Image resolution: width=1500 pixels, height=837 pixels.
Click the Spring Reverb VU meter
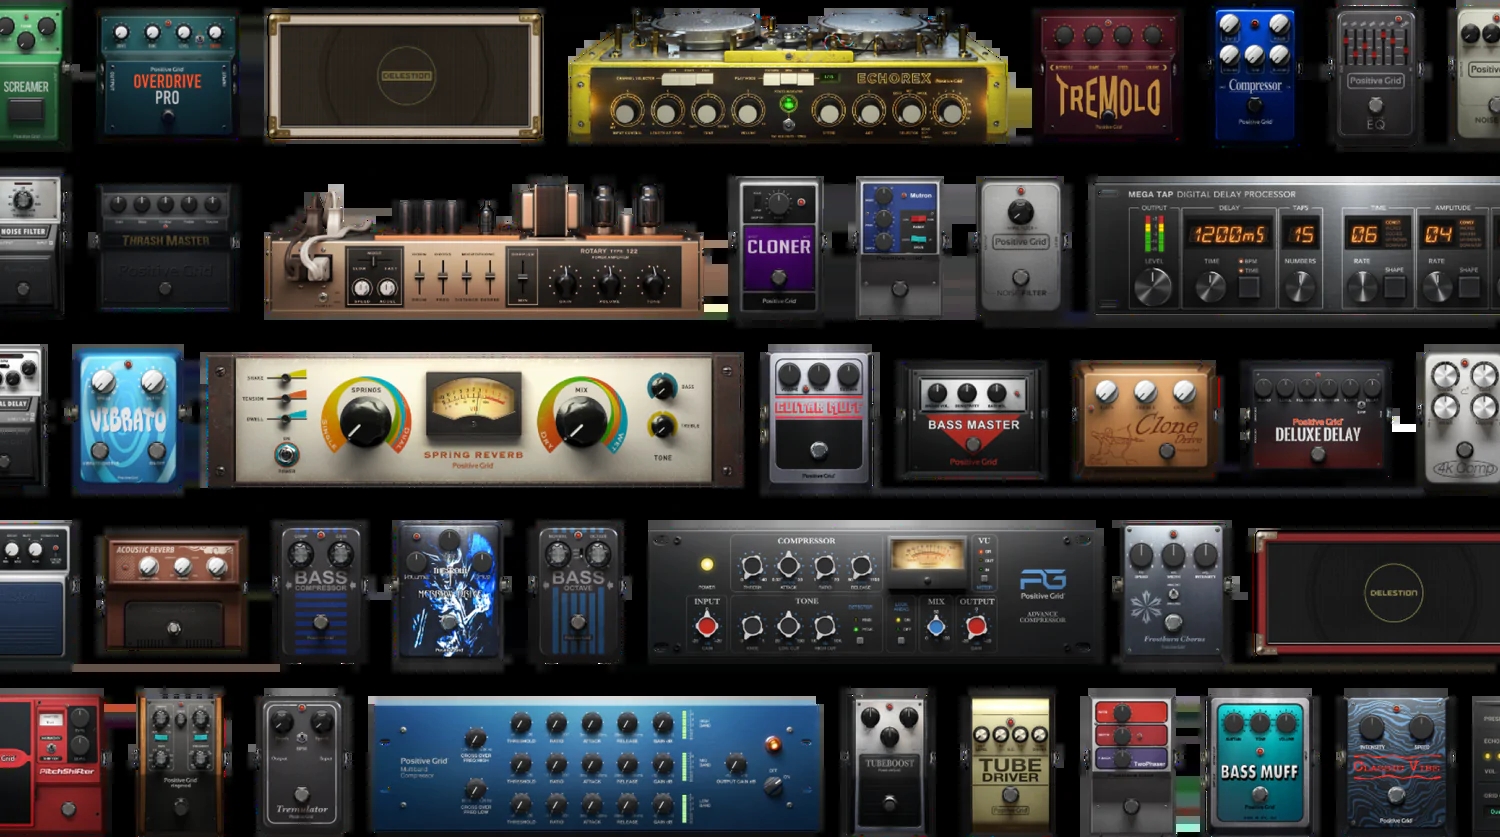point(473,405)
